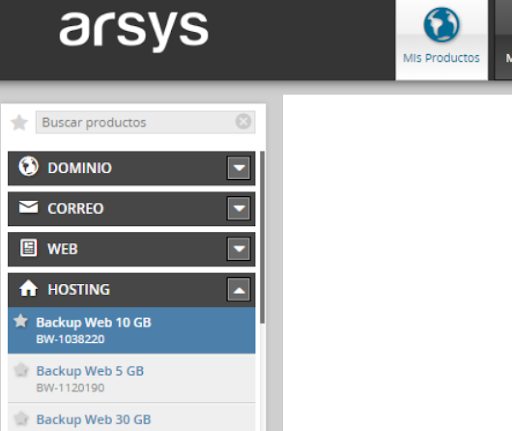Click the favorites star beside the search box
The width and height of the screenshot is (512, 431).
click(19, 122)
